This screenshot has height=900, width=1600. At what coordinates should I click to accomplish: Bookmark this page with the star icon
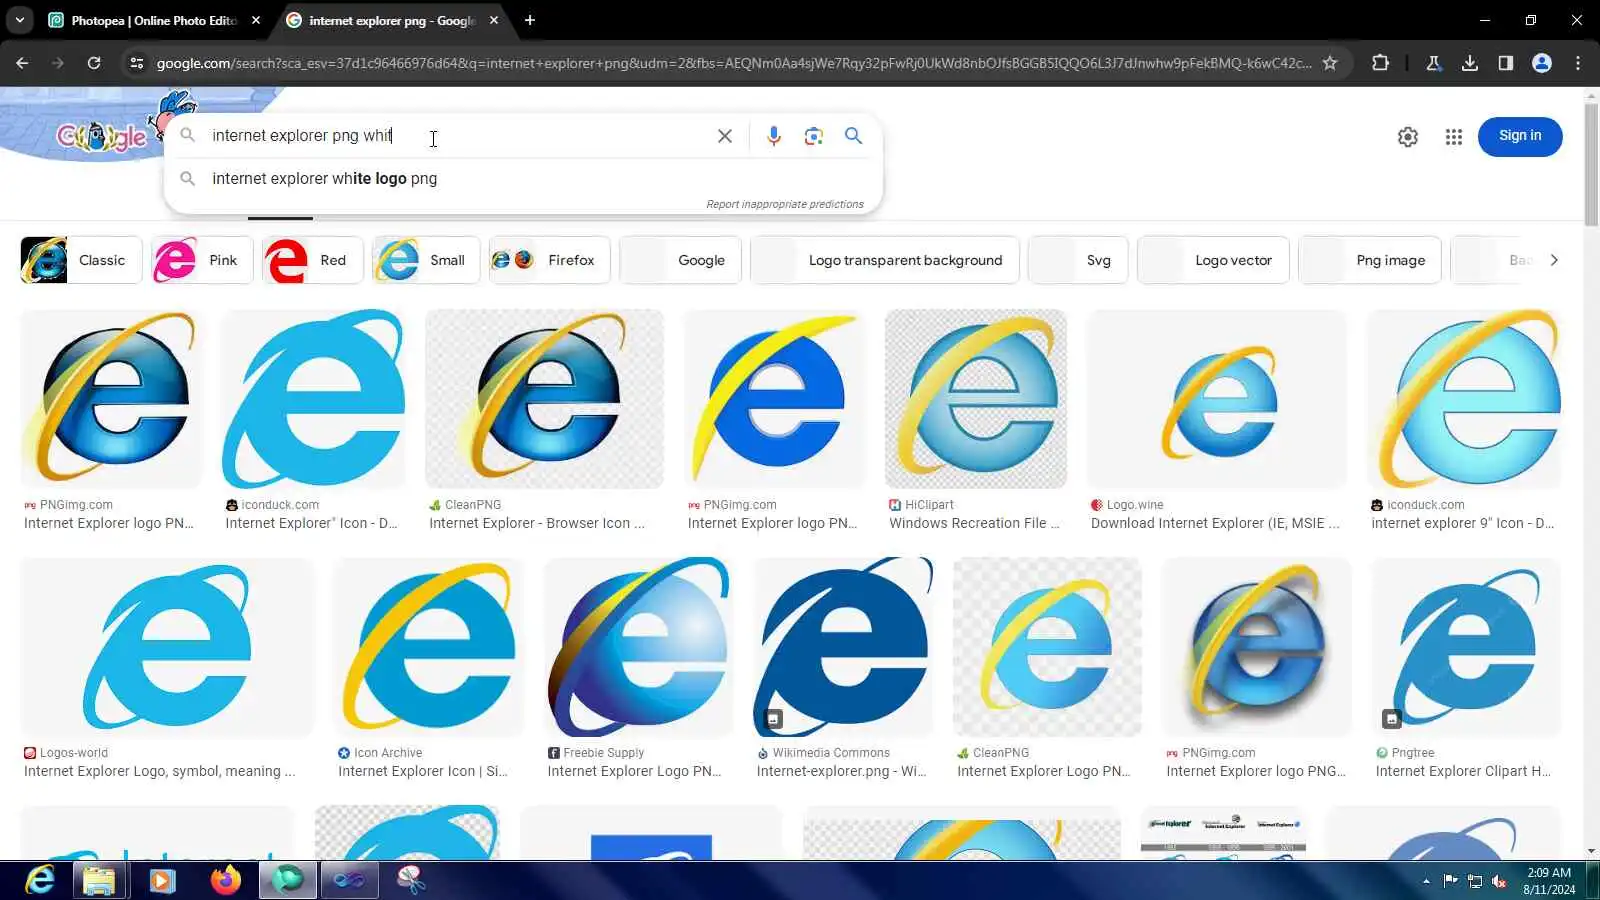[1330, 63]
